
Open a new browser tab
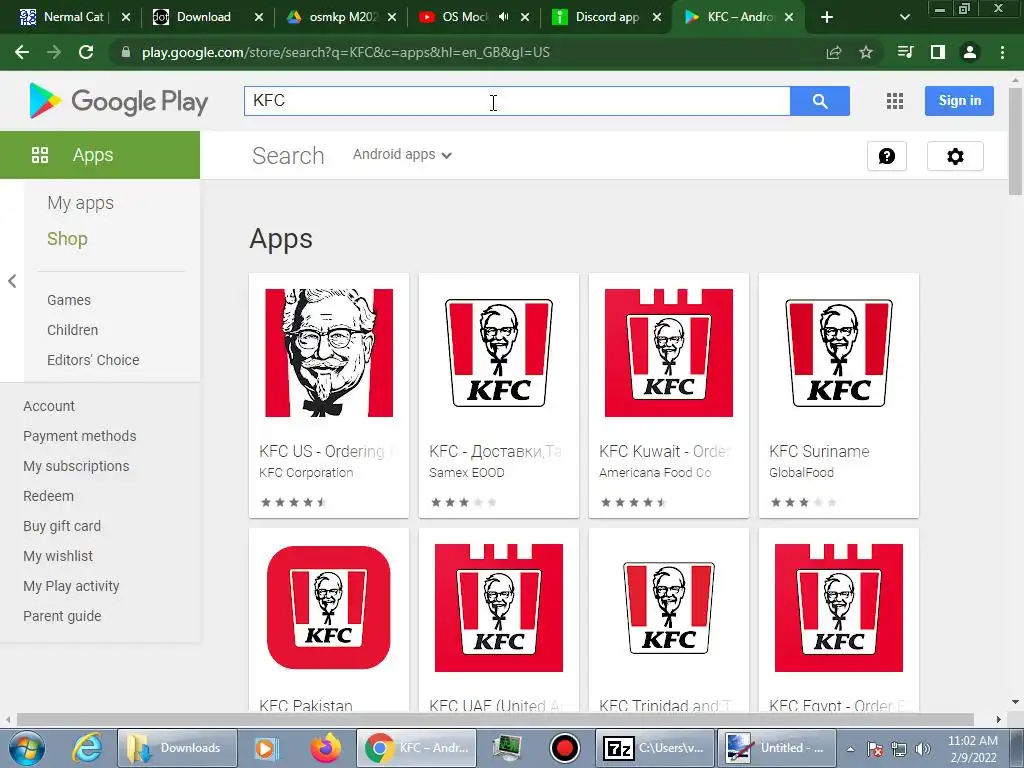[x=827, y=17]
